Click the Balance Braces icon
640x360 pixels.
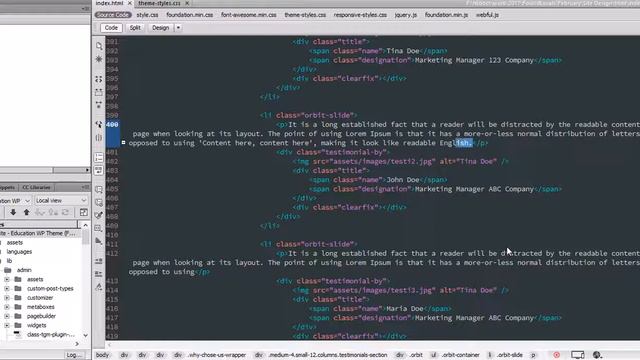[x=99, y=138]
